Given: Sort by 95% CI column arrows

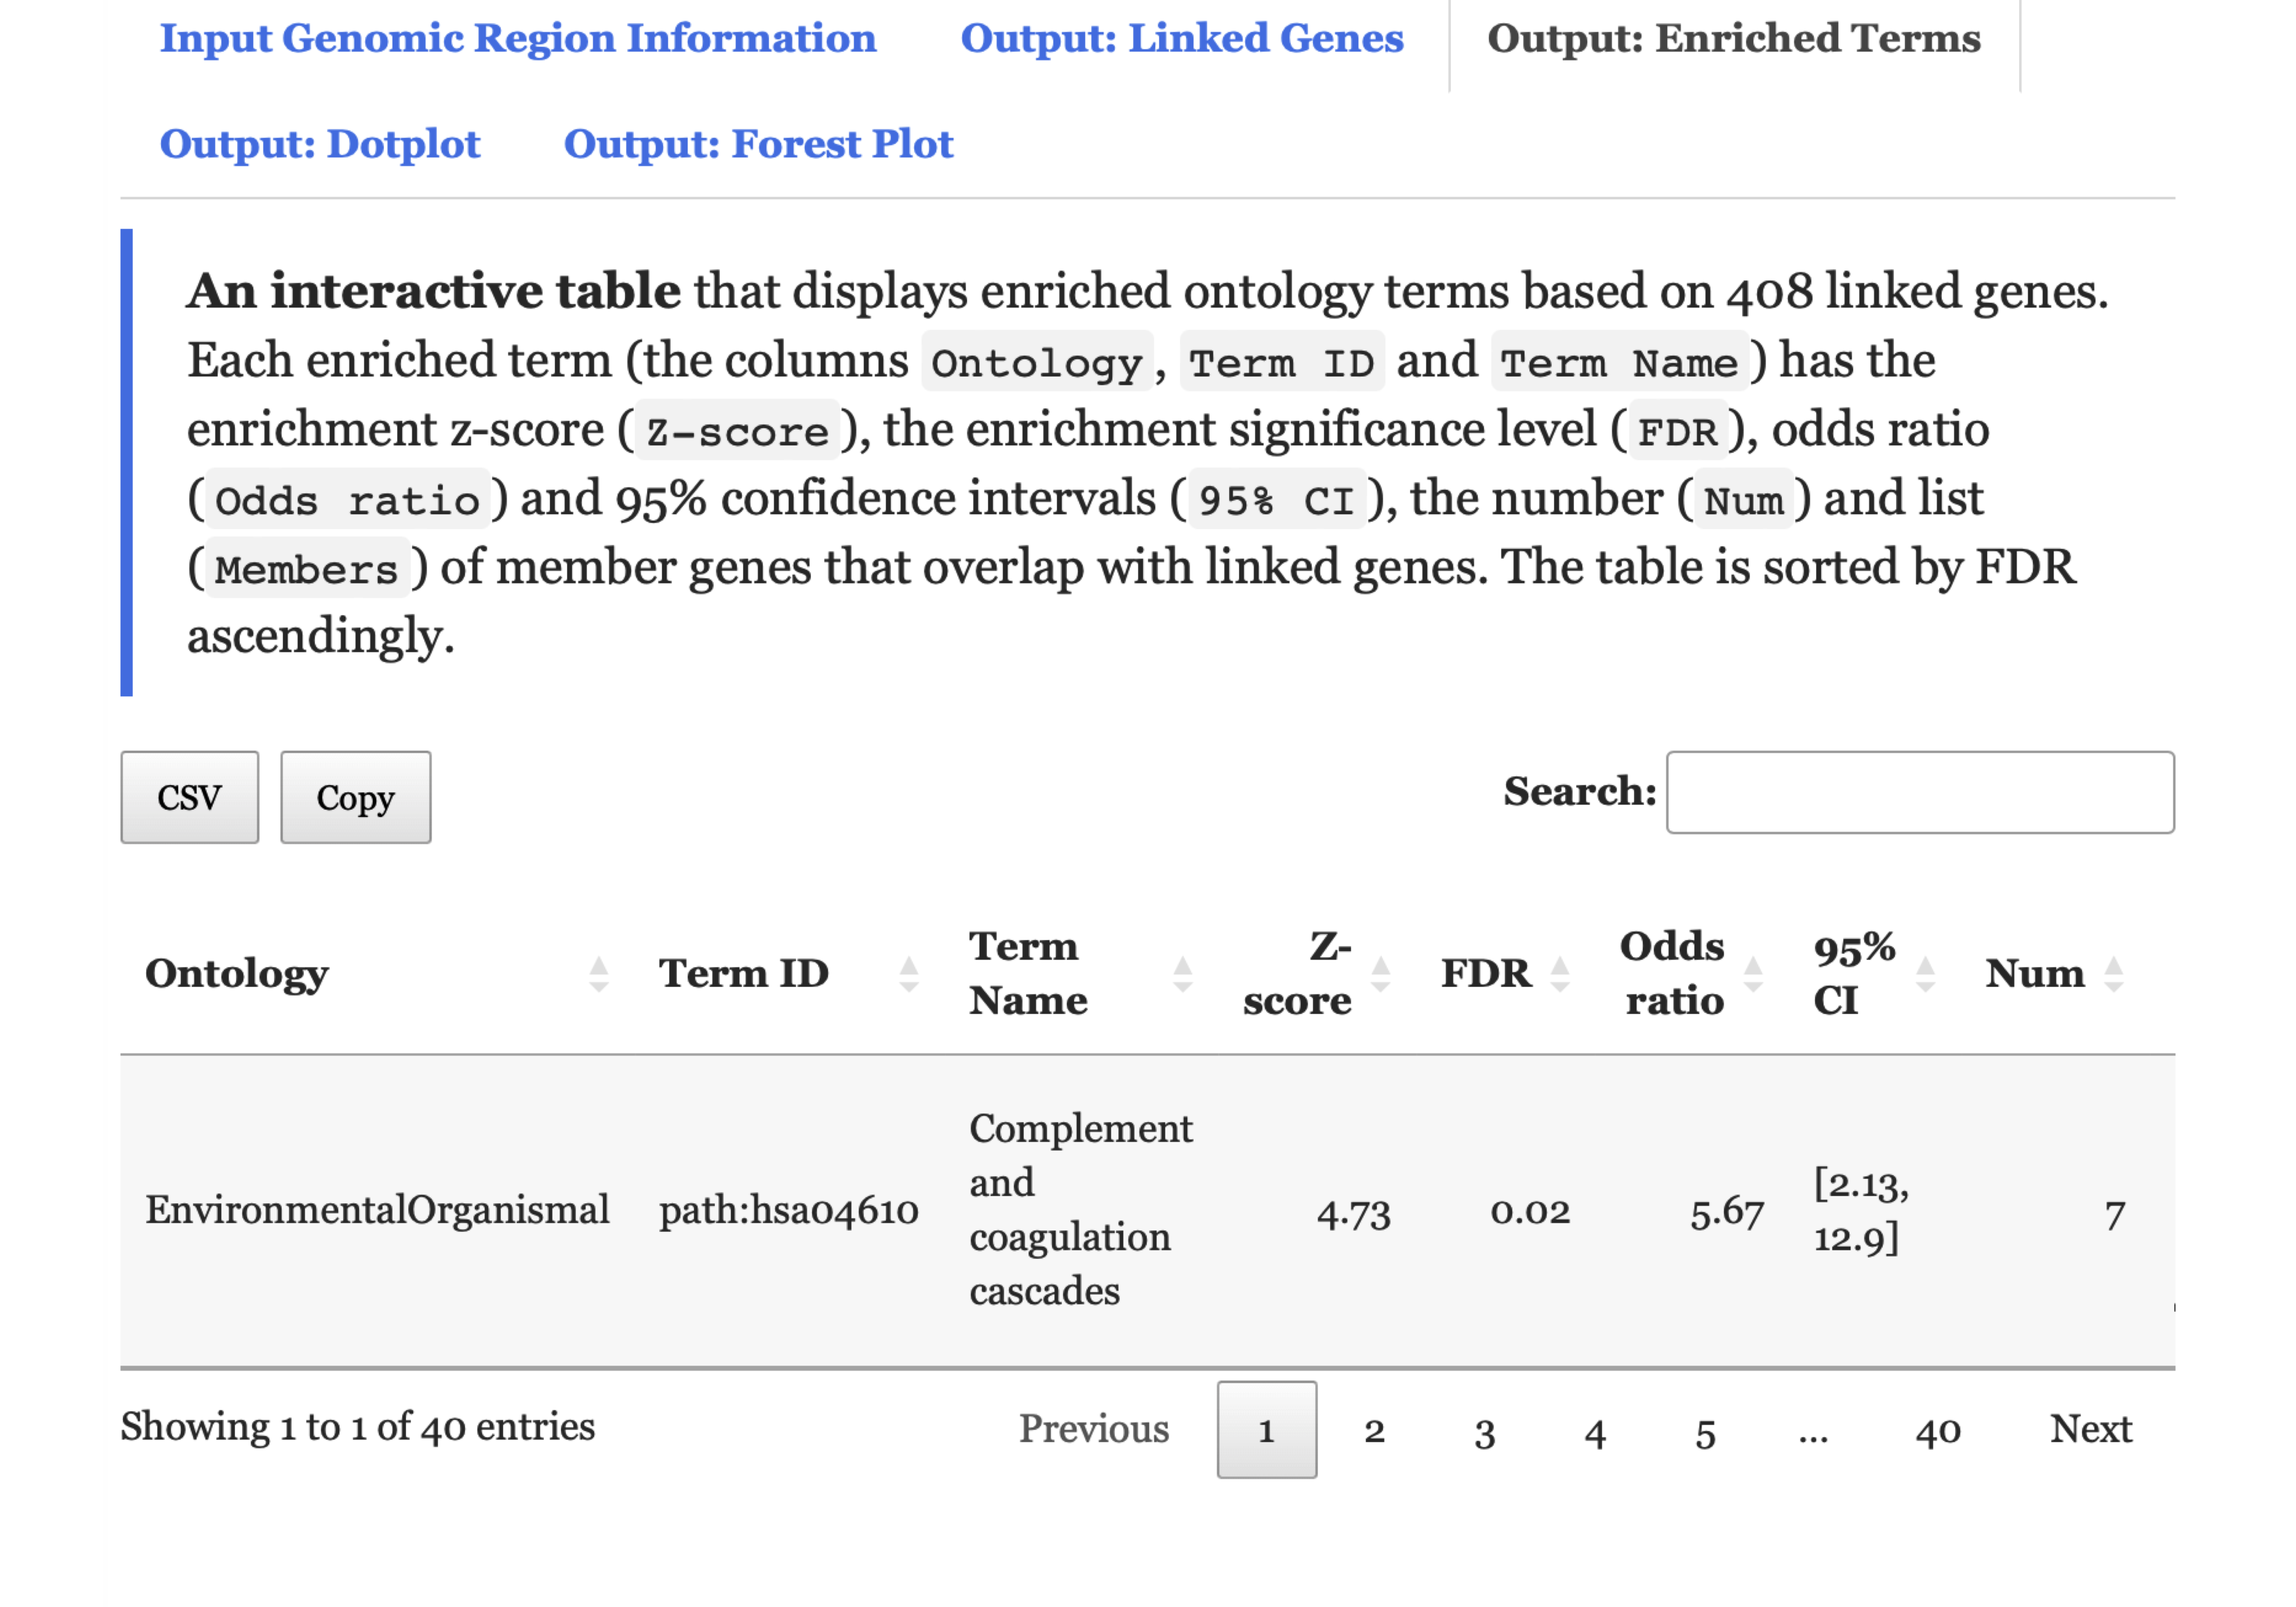Looking at the screenshot, I should pos(1925,973).
